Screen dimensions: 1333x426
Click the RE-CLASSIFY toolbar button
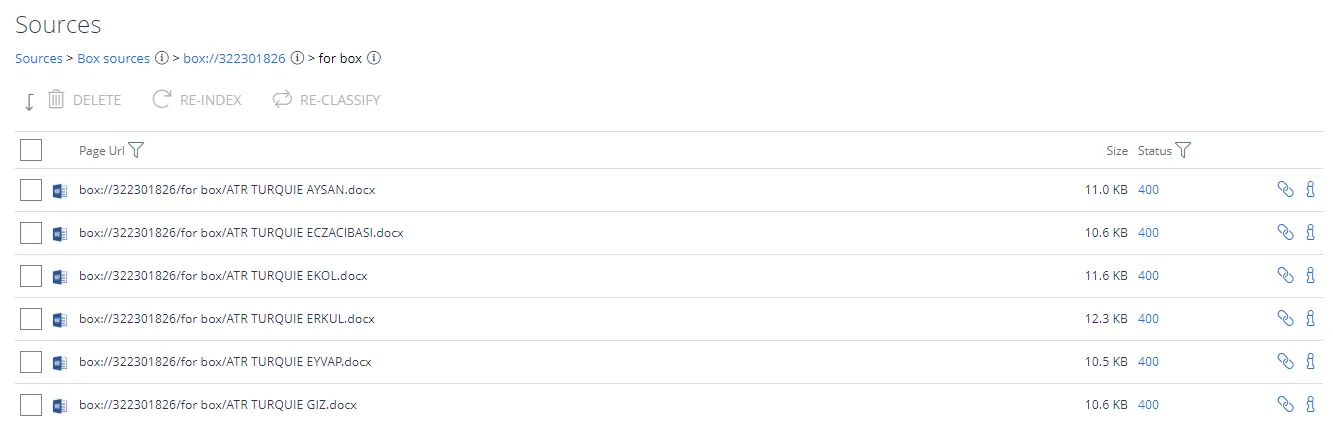(x=326, y=100)
